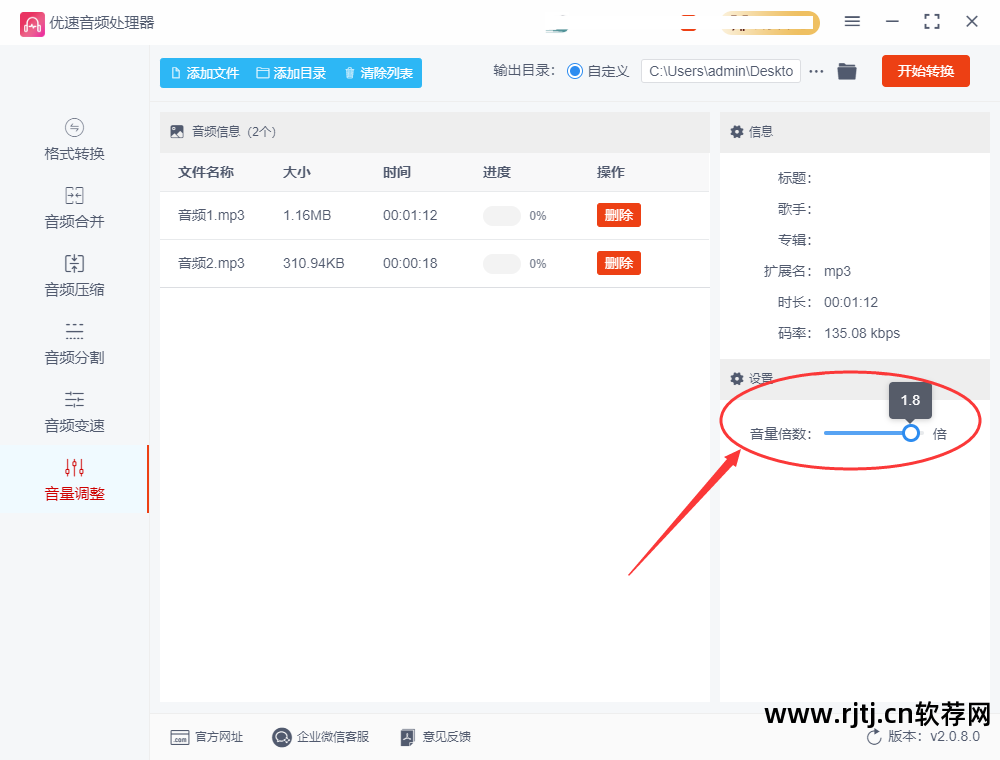Open 企业微信客服 customer service link

[x=321, y=737]
